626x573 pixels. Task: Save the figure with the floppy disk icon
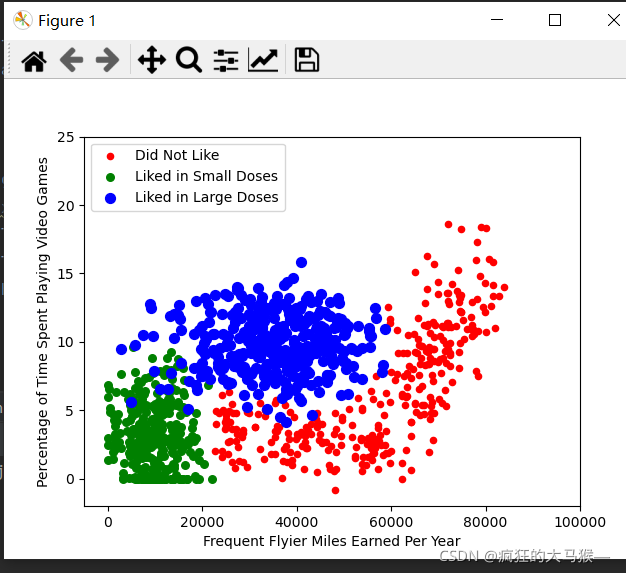307,60
